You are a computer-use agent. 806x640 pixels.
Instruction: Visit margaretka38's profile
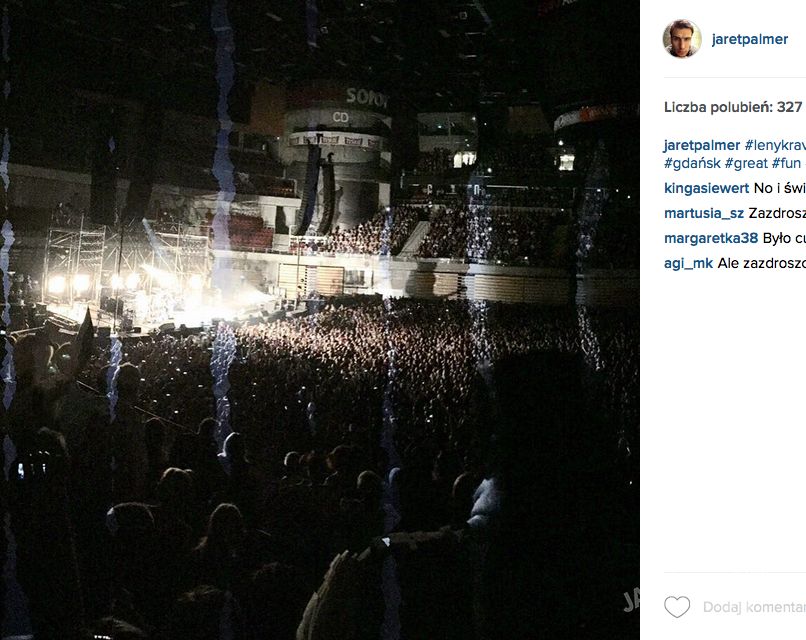coord(711,238)
